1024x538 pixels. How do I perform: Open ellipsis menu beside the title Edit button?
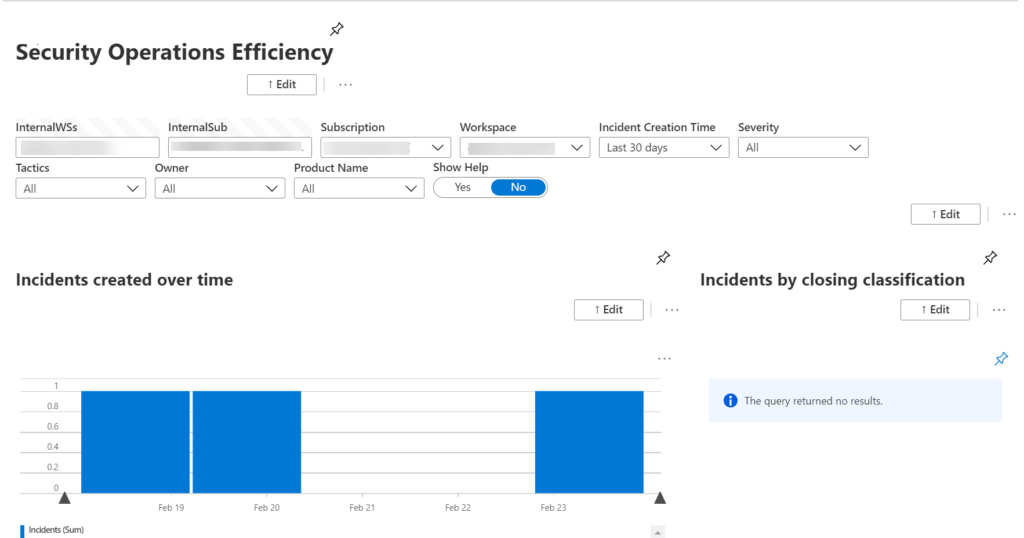pos(345,84)
